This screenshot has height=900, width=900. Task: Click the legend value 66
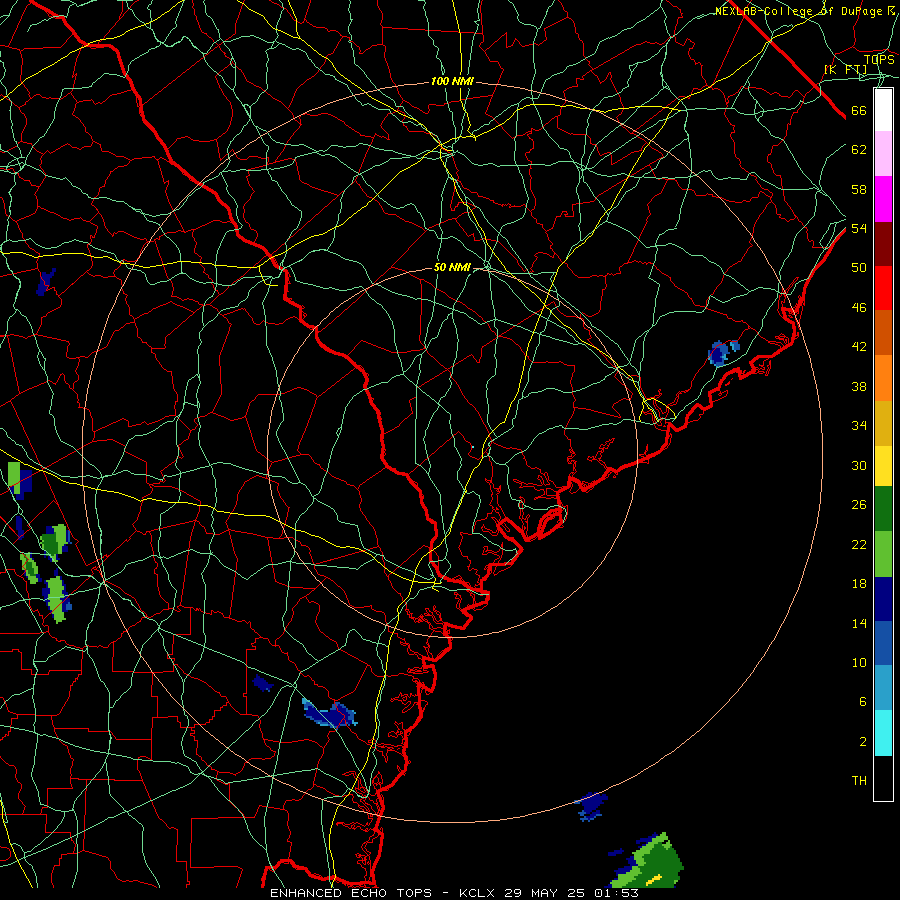859,110
